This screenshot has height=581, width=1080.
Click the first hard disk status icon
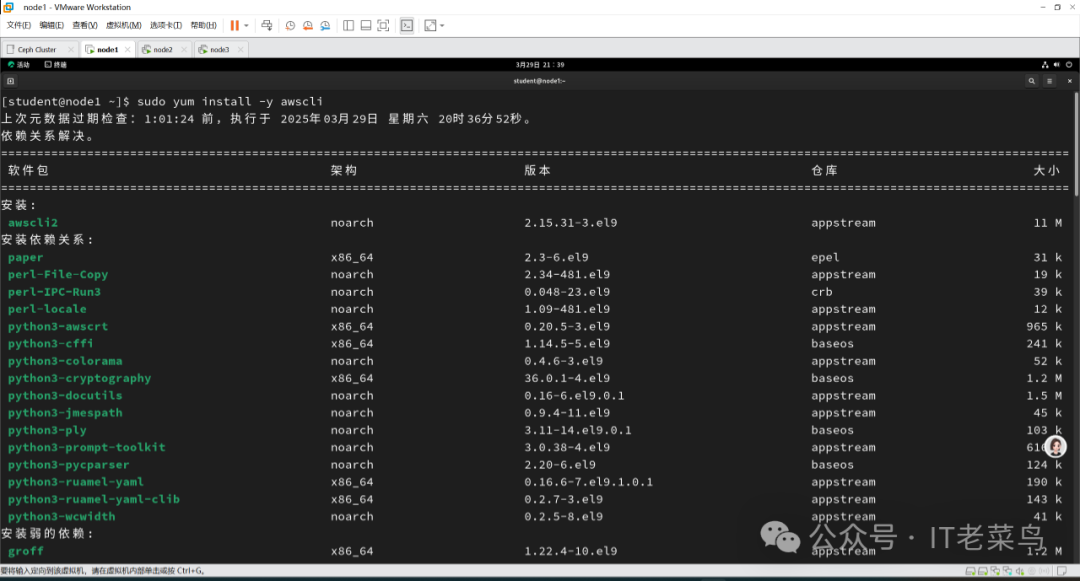tap(970, 571)
